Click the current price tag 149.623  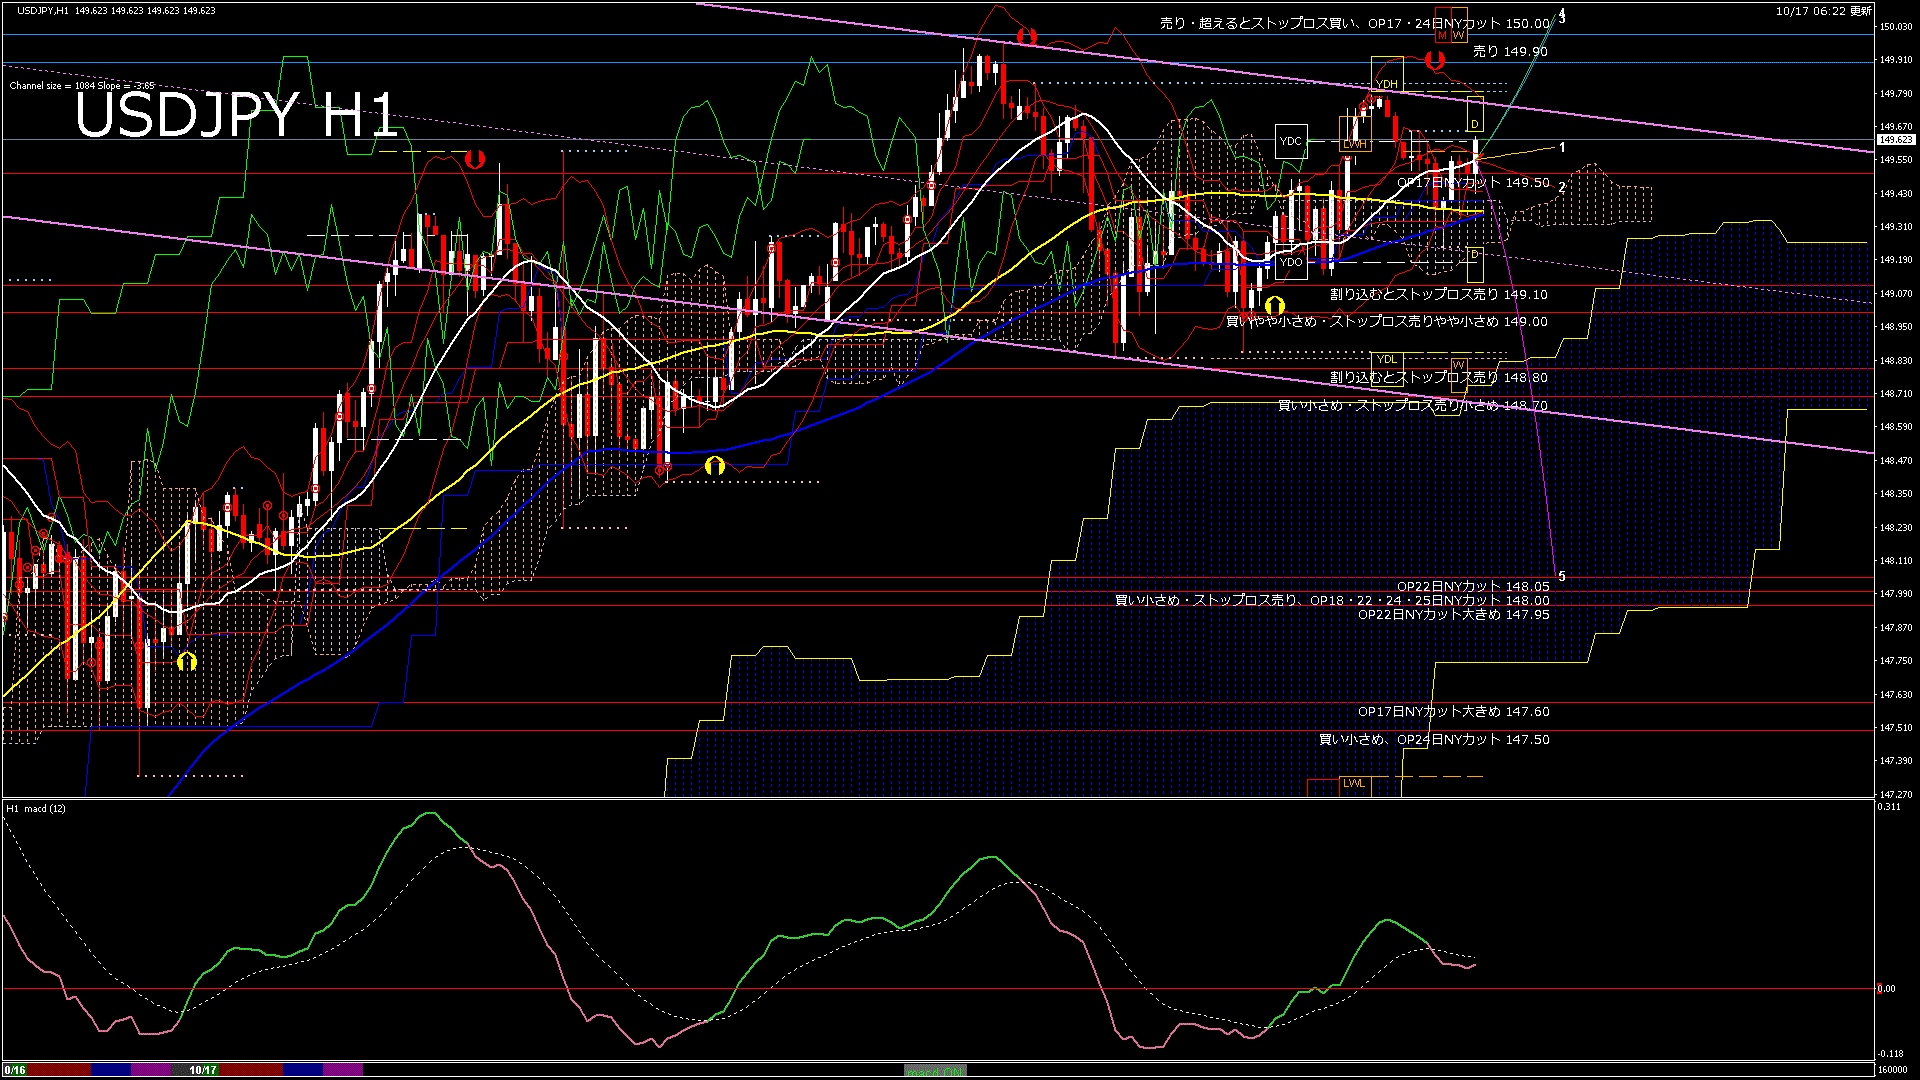(x=1895, y=140)
